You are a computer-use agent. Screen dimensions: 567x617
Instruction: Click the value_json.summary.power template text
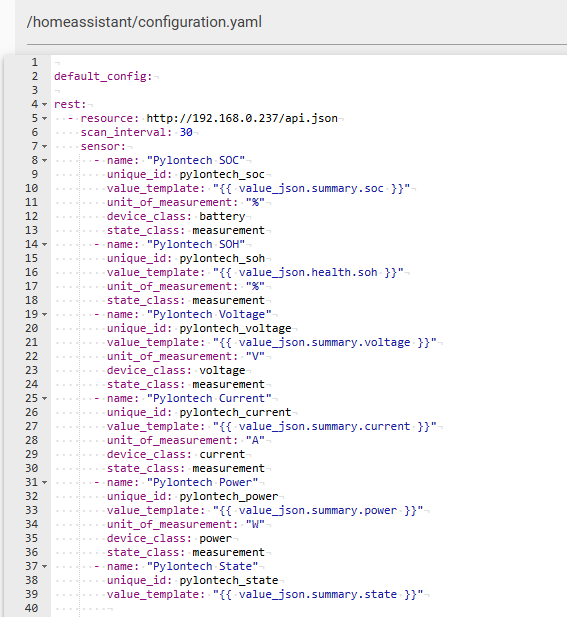coord(318,510)
